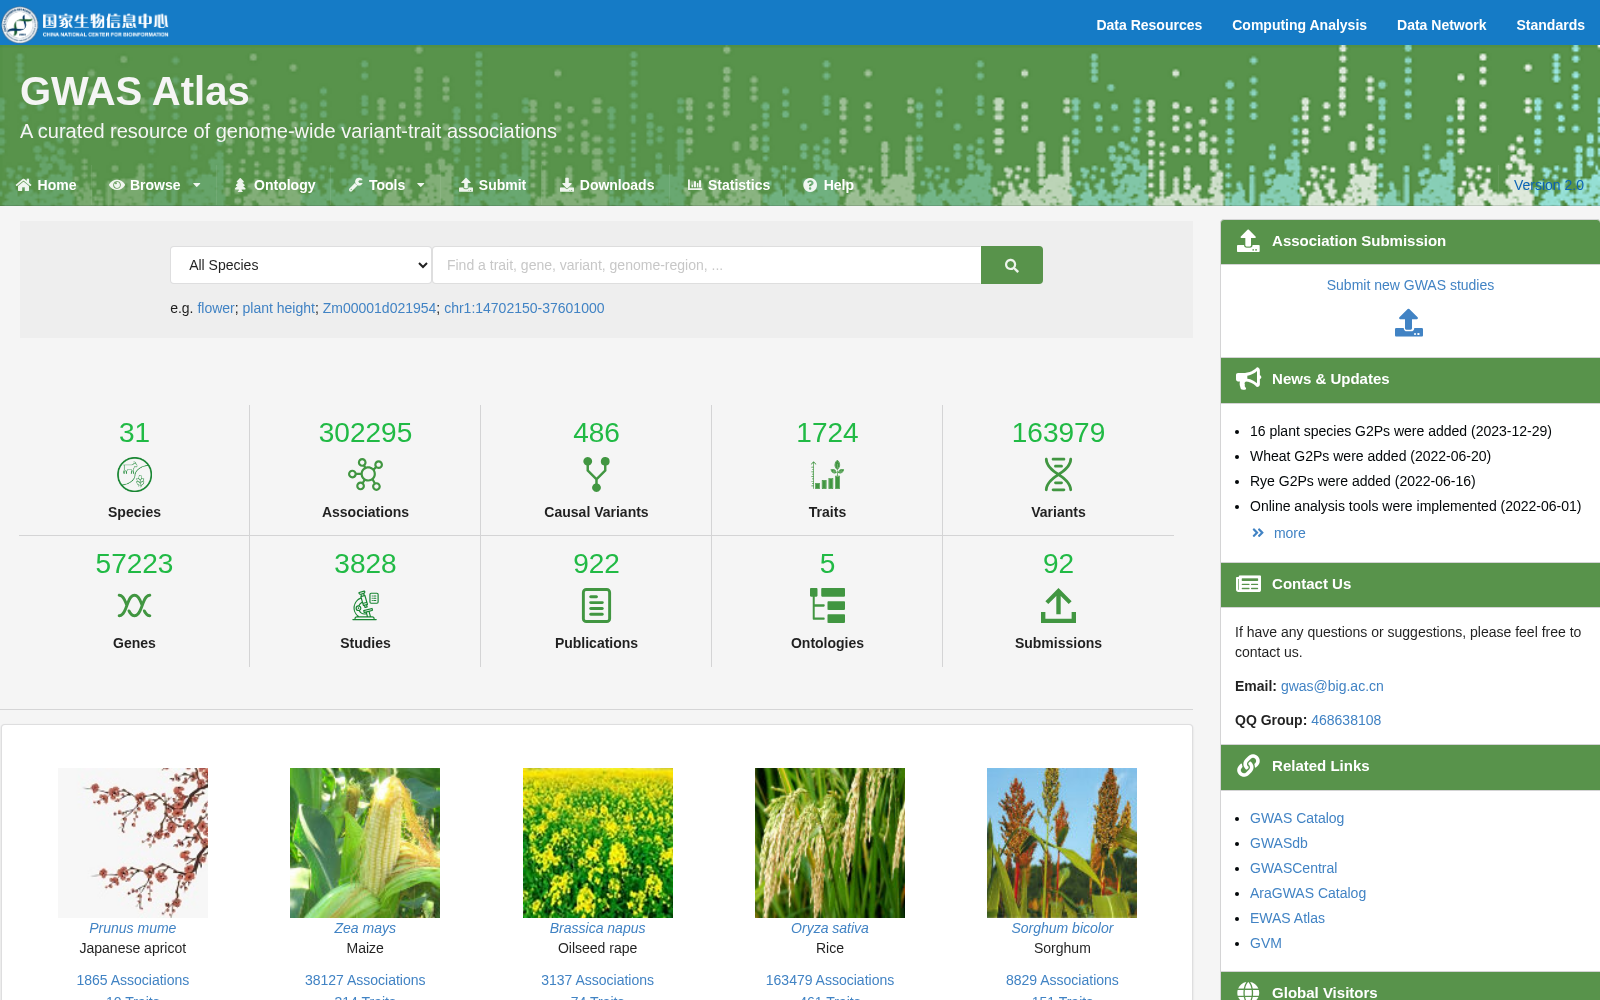Open the All Species dropdown
Screen dimensions: 1600x1000
coord(301,265)
